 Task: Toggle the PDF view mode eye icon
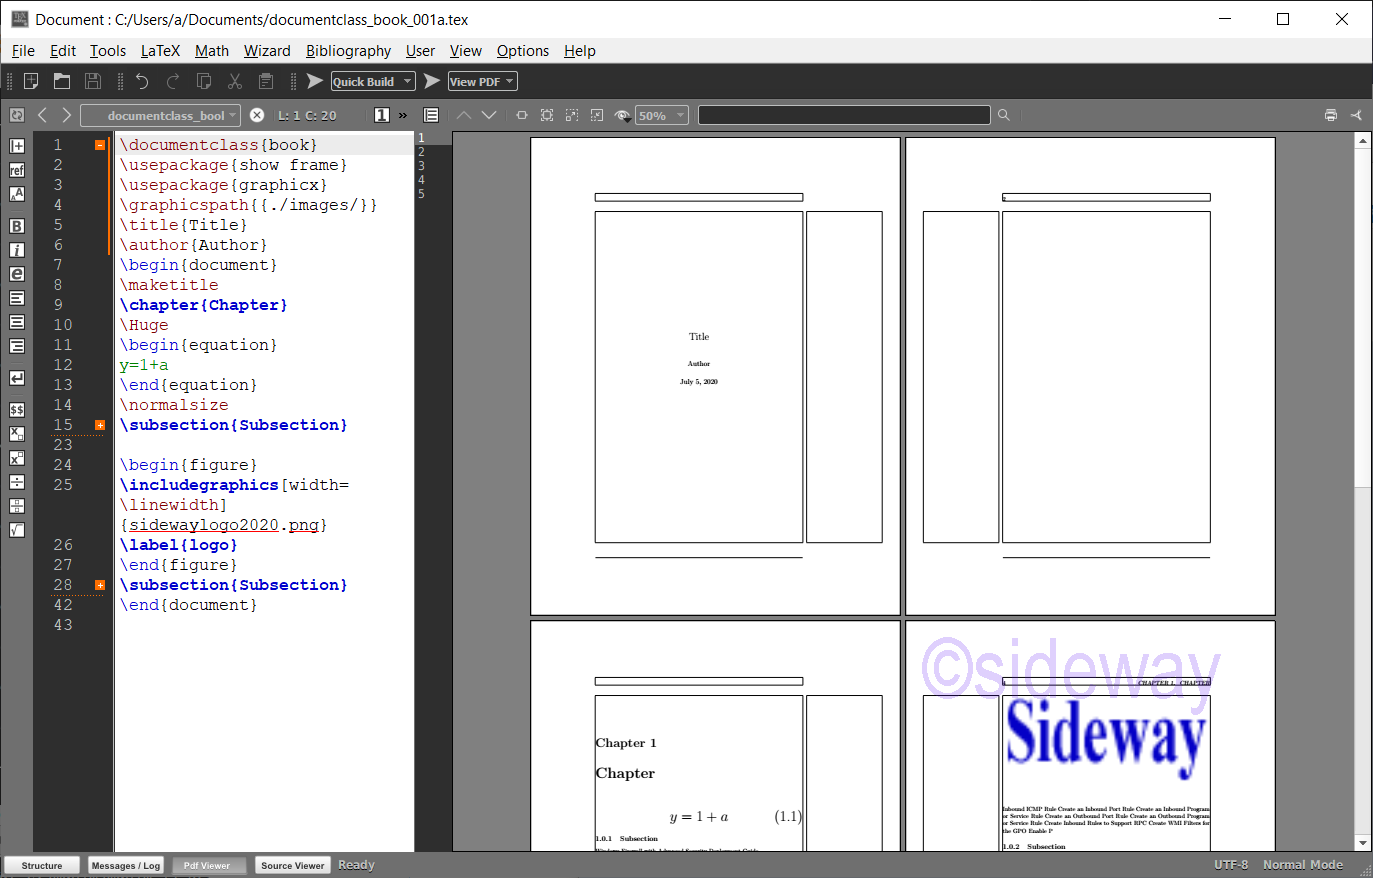pos(622,115)
